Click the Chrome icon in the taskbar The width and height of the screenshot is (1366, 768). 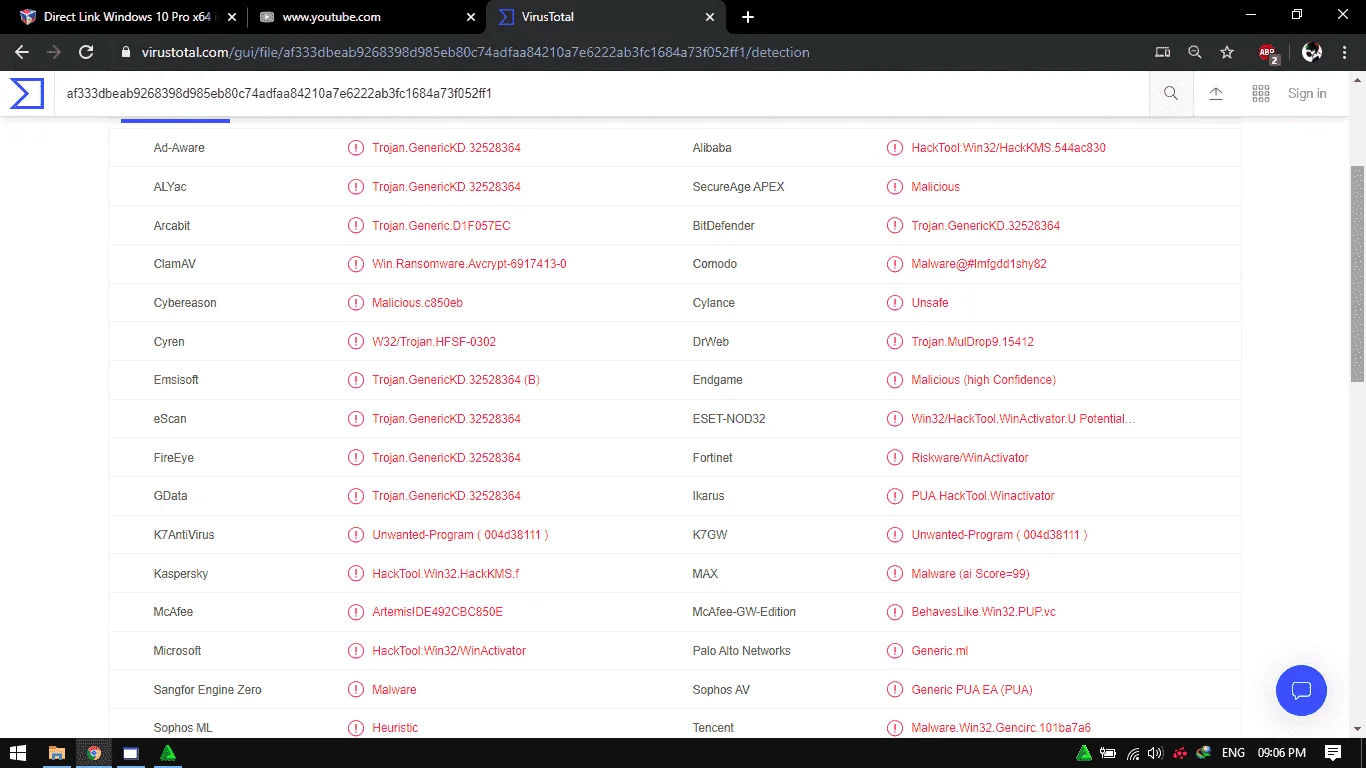pos(93,753)
